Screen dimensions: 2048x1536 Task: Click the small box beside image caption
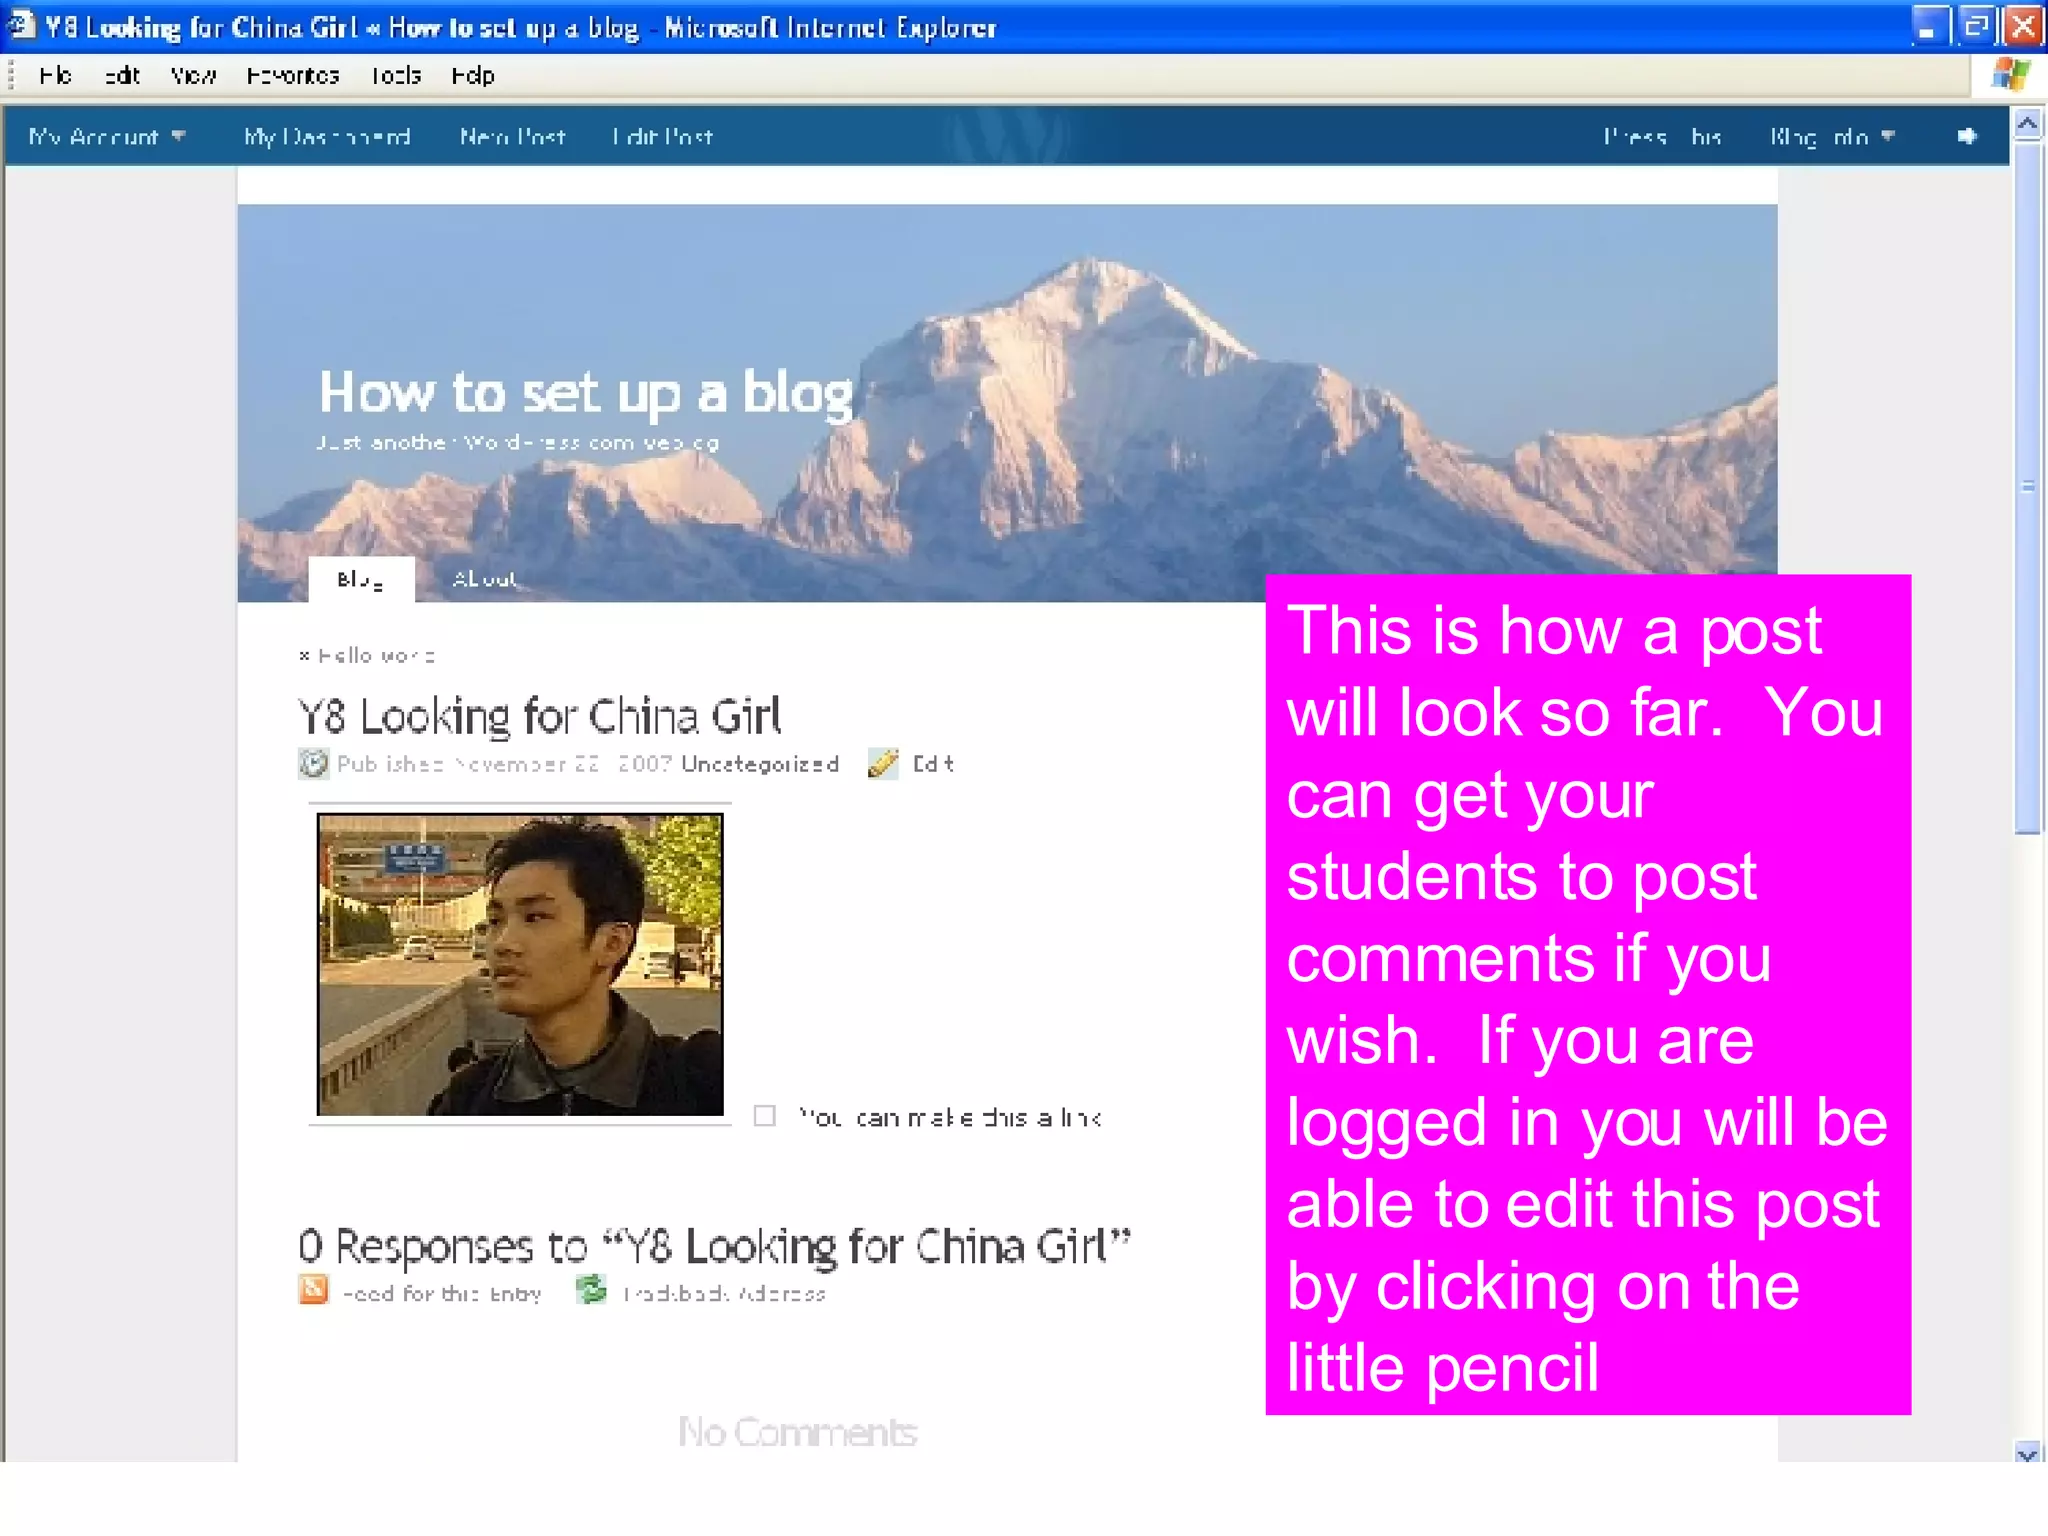click(765, 1115)
